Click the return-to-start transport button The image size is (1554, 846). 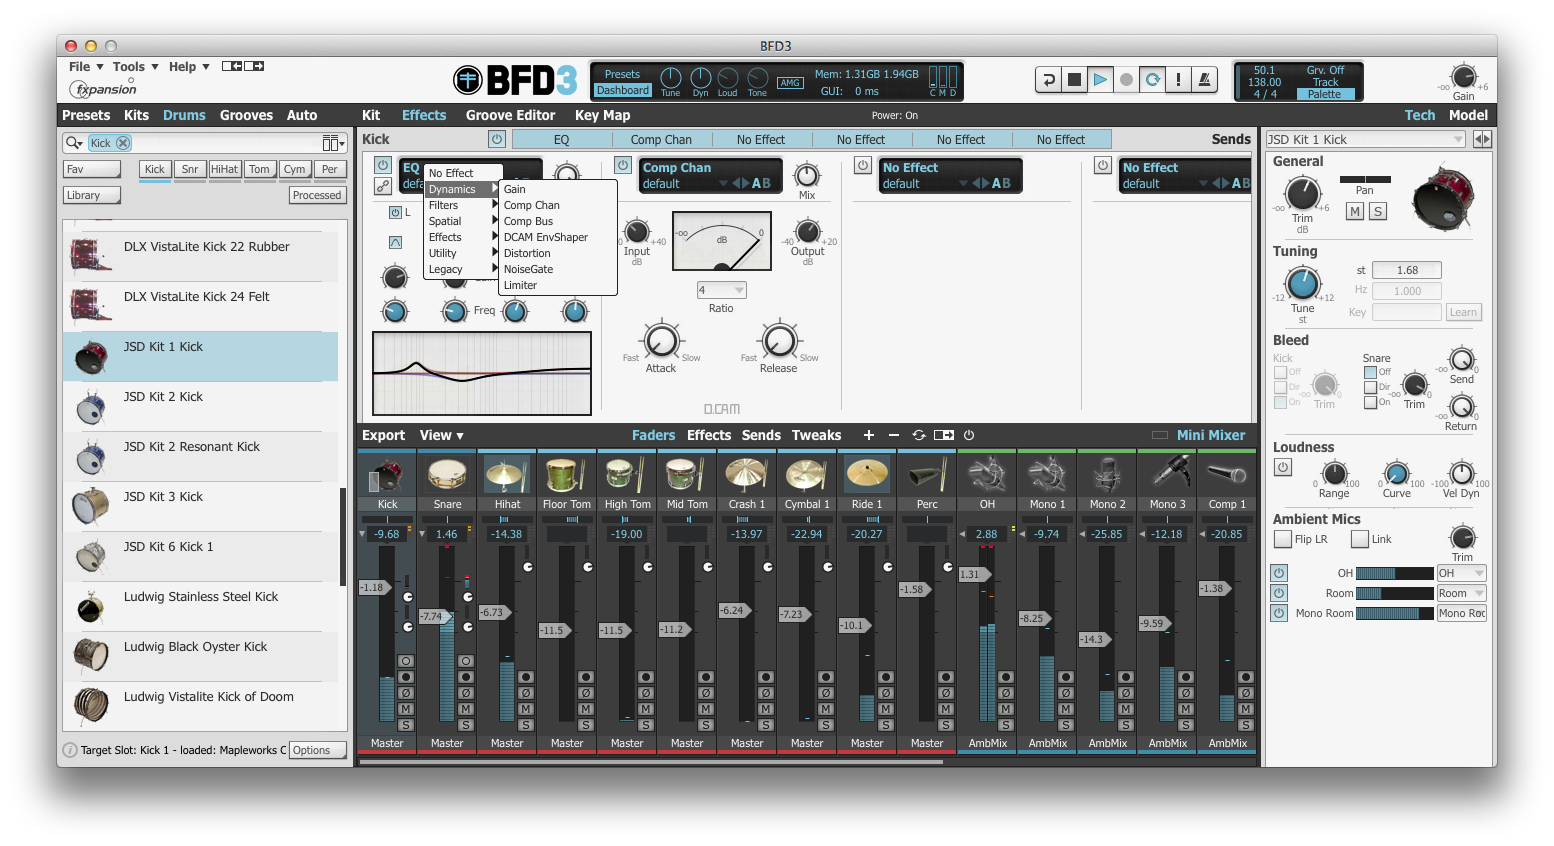coord(1048,80)
